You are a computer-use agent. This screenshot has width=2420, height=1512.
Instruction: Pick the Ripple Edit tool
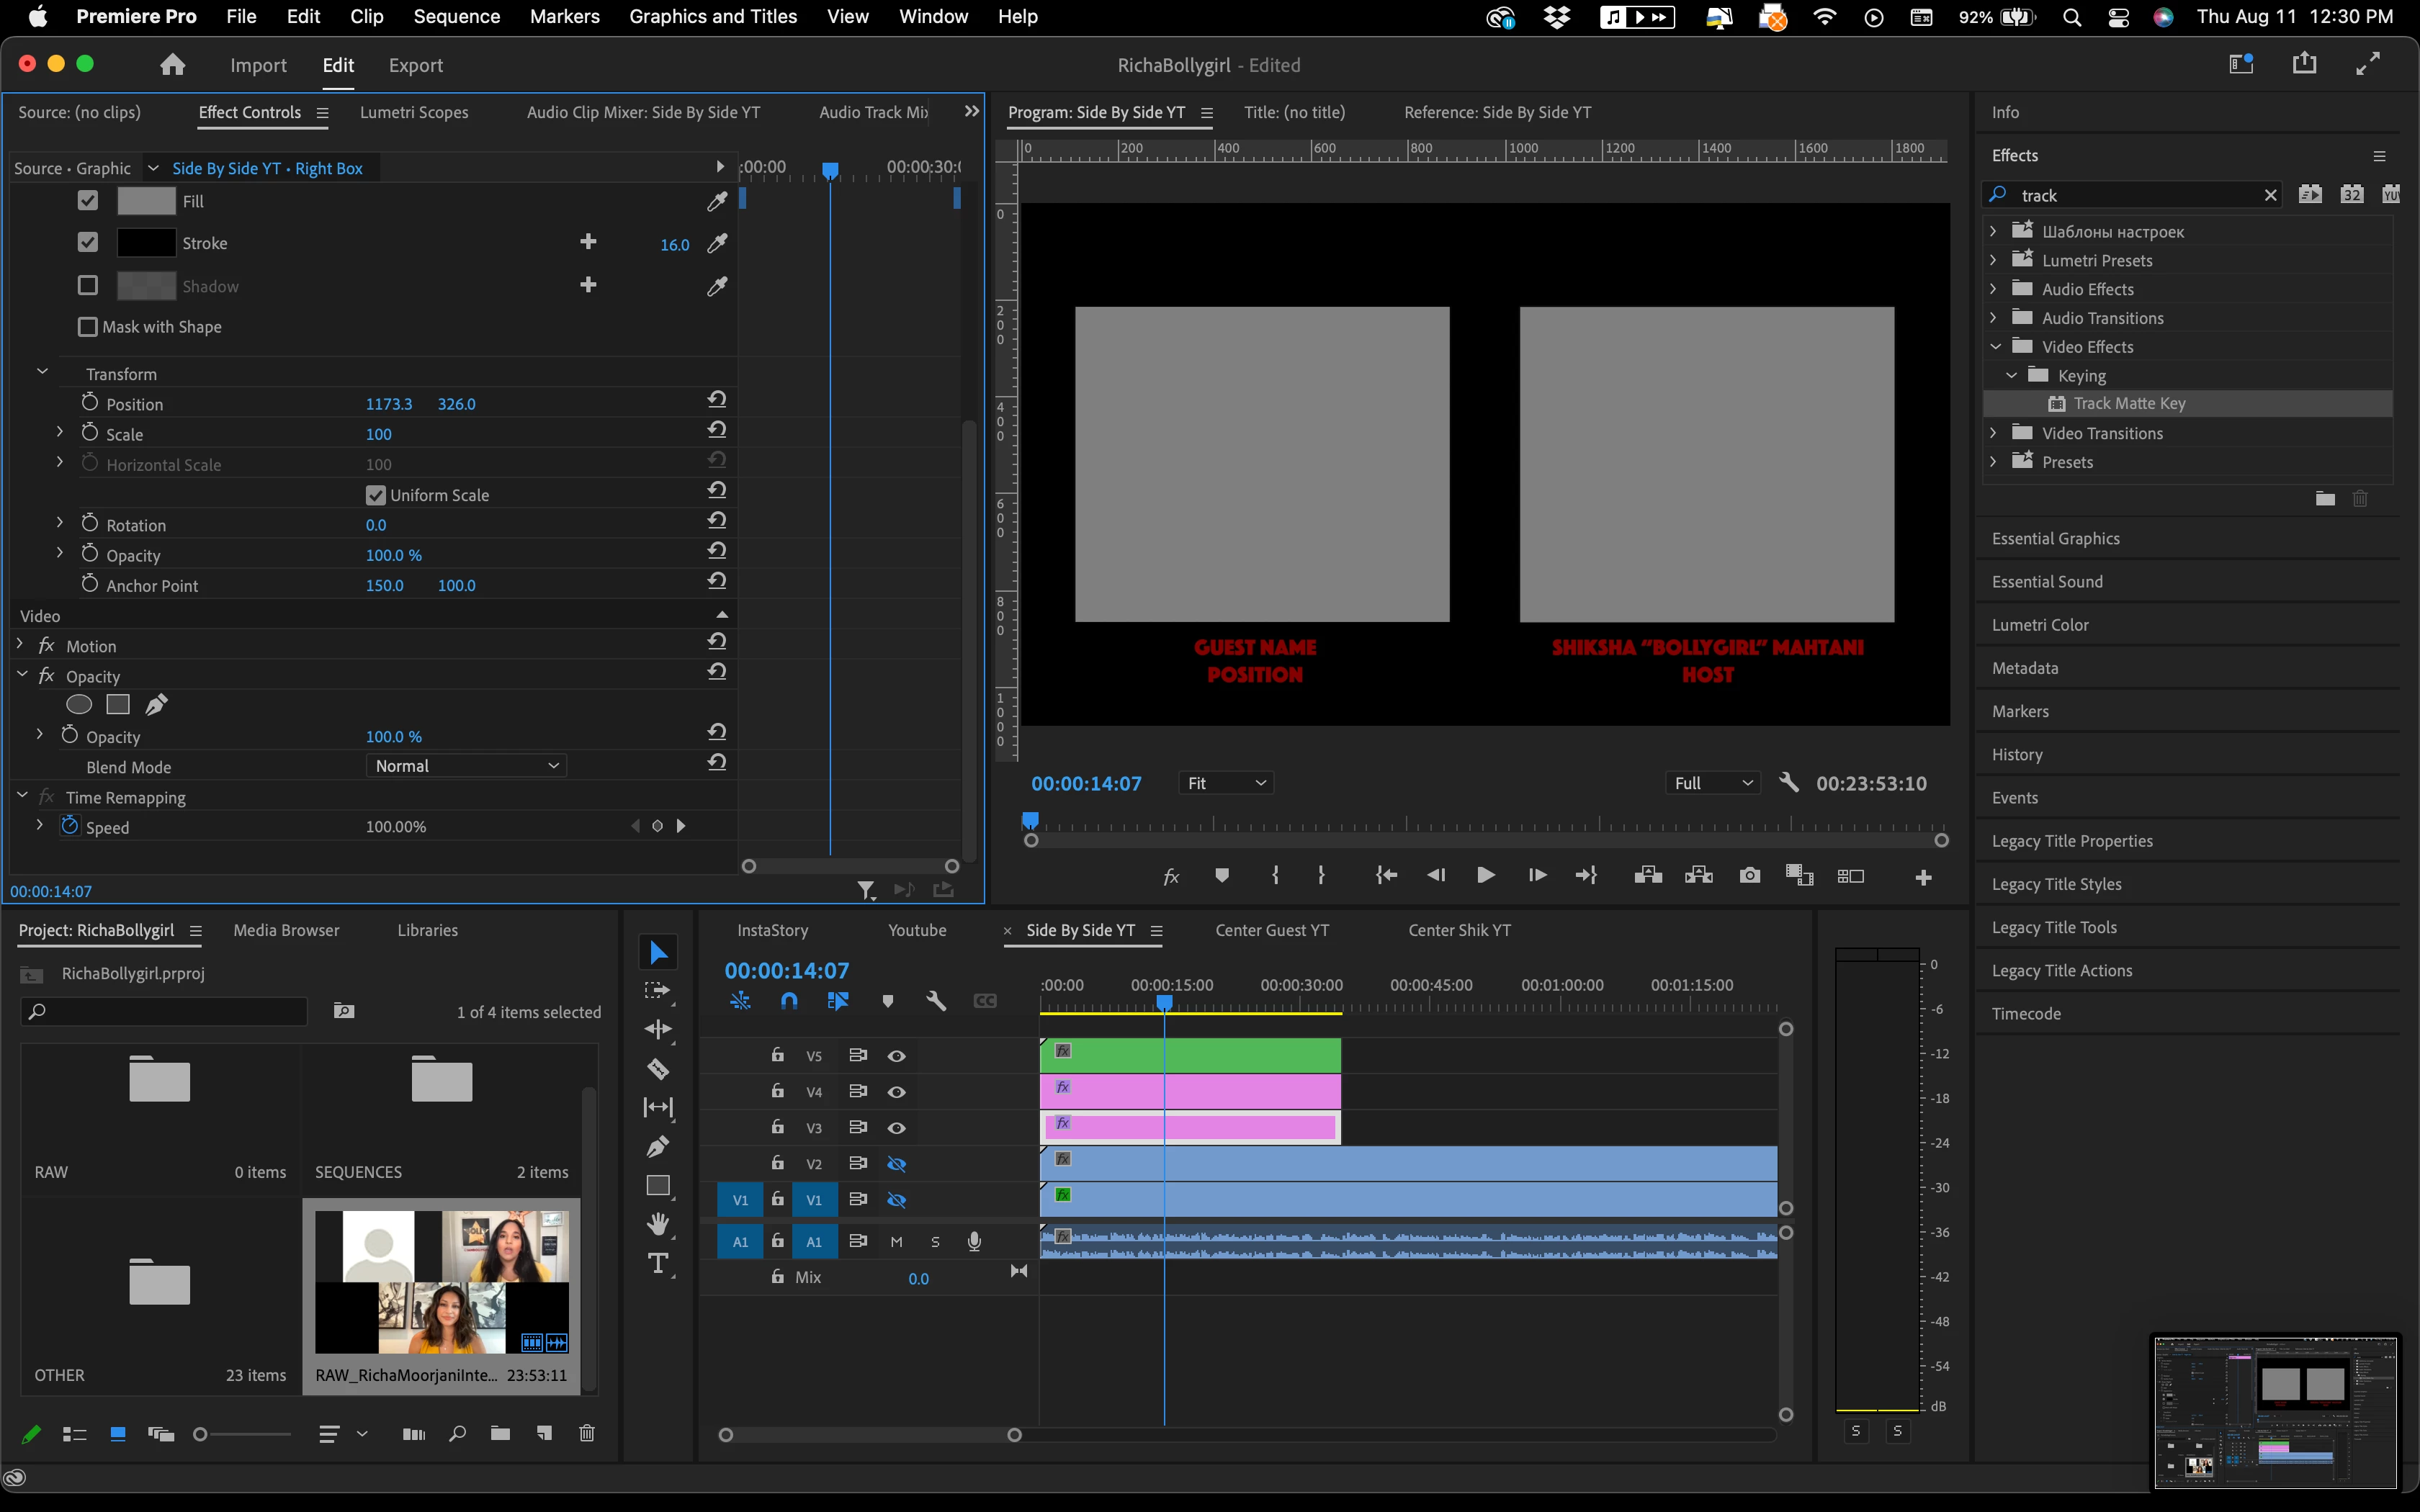coord(658,1029)
